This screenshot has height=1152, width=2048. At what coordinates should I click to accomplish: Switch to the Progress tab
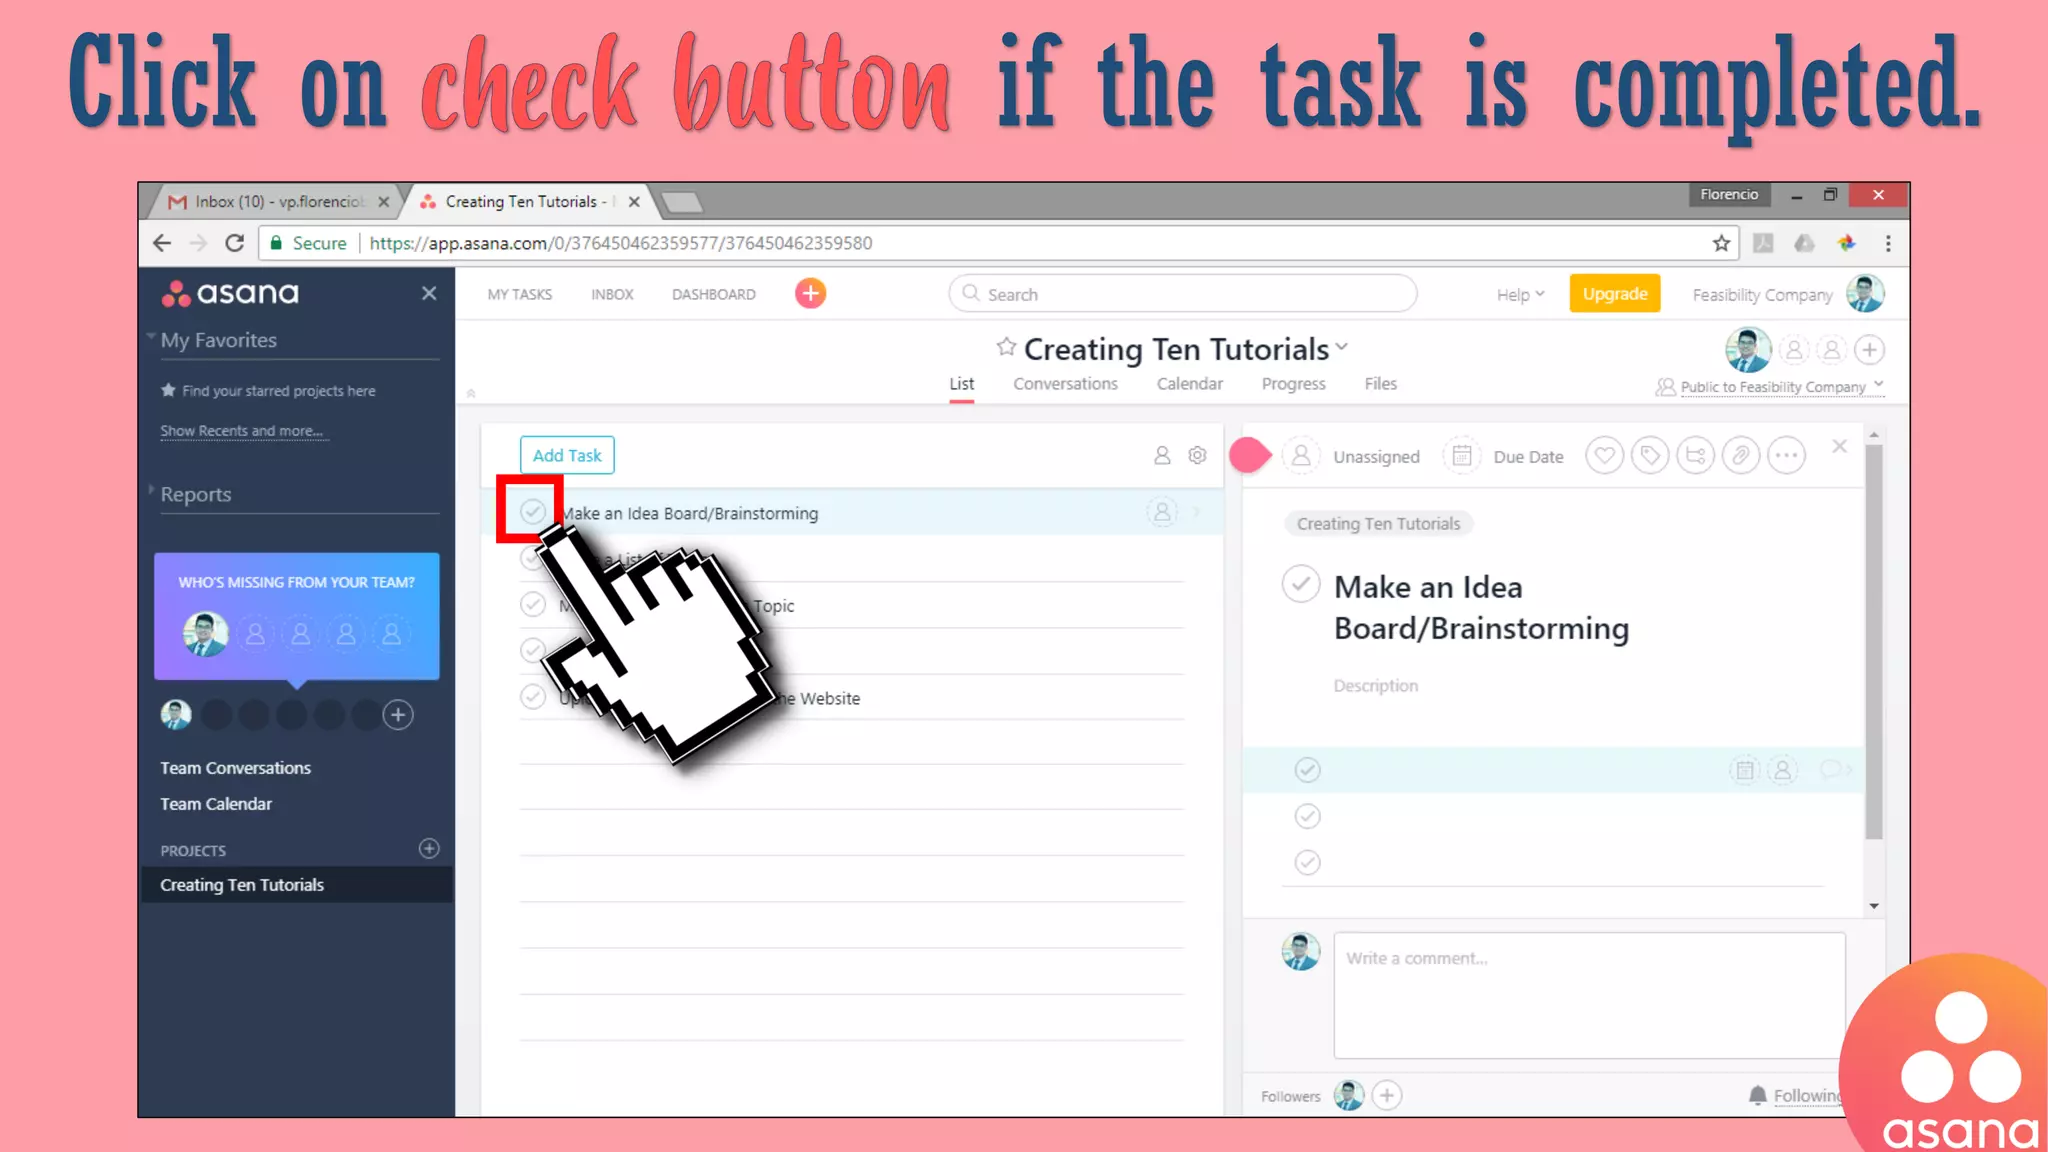[1293, 383]
